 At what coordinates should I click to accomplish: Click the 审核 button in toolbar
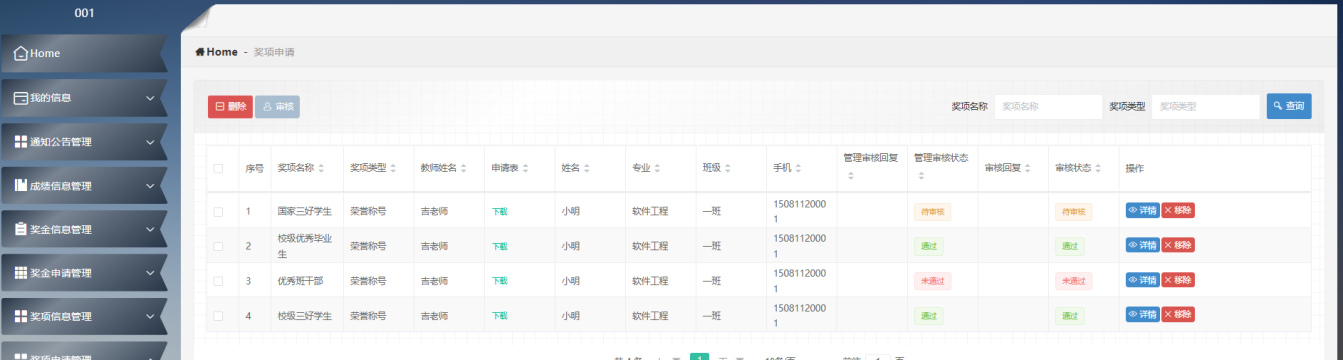[277, 107]
